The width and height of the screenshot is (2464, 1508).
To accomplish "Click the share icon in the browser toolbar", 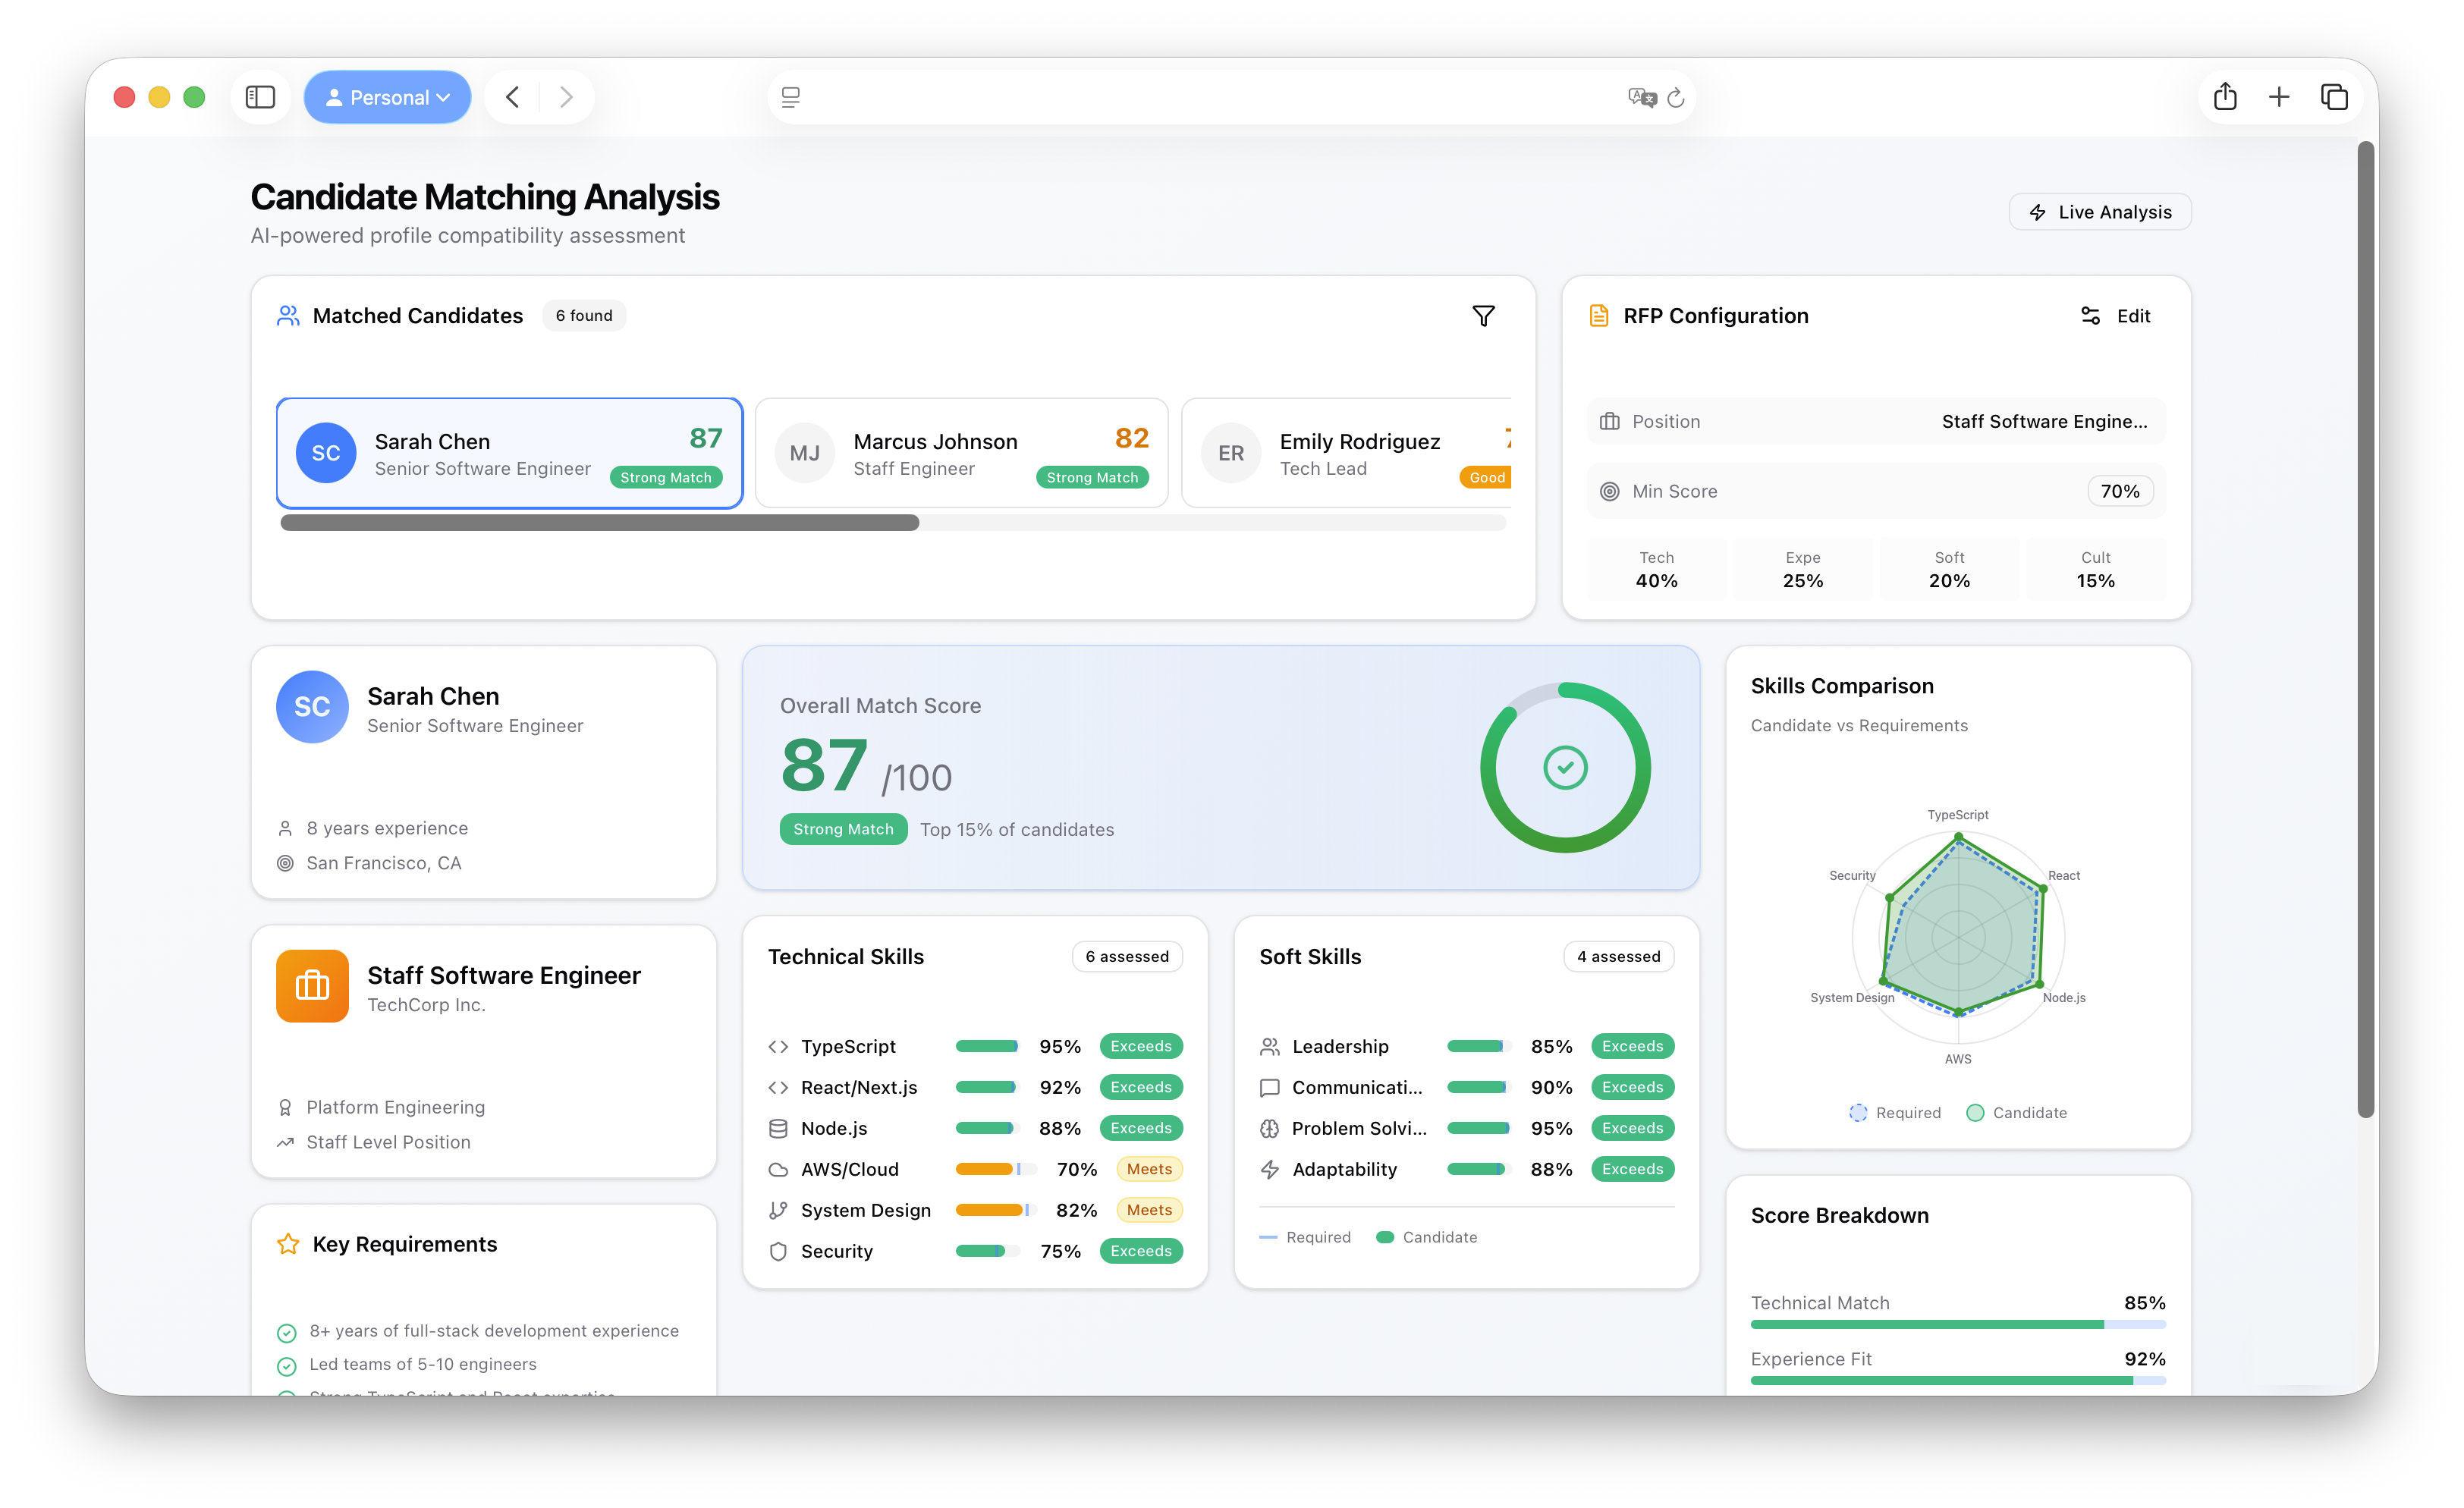I will click(2225, 97).
